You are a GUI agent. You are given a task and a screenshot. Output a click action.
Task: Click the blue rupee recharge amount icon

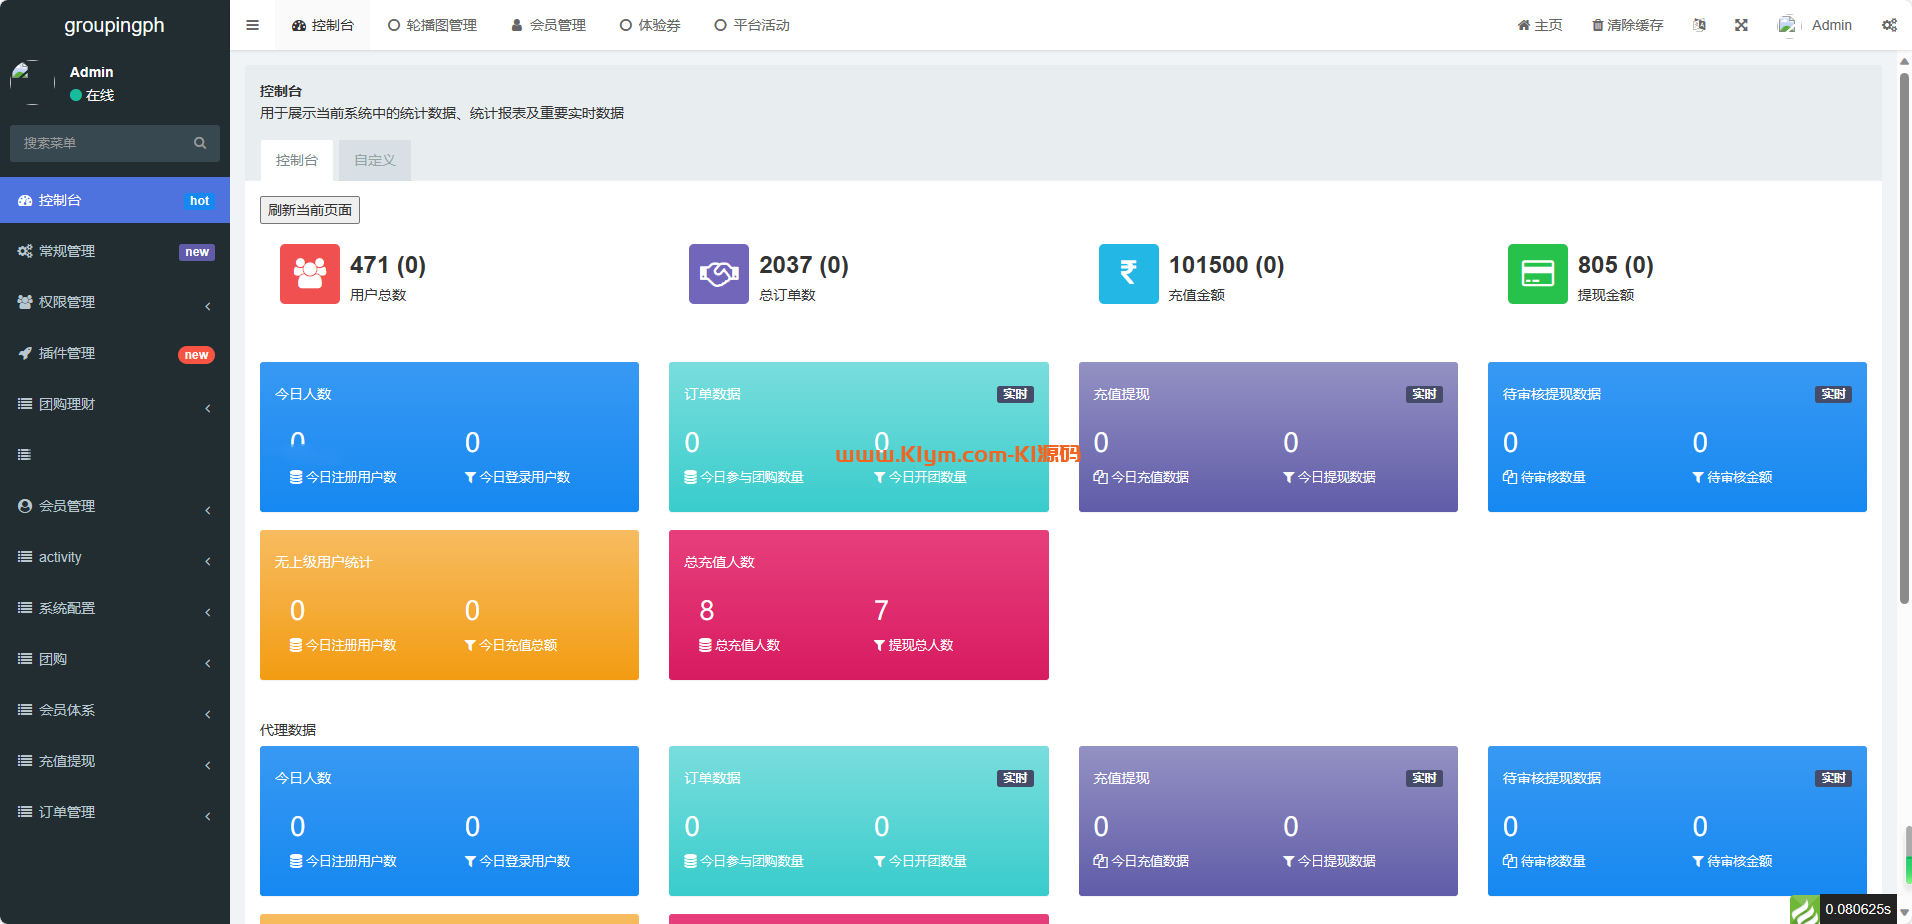1128,273
